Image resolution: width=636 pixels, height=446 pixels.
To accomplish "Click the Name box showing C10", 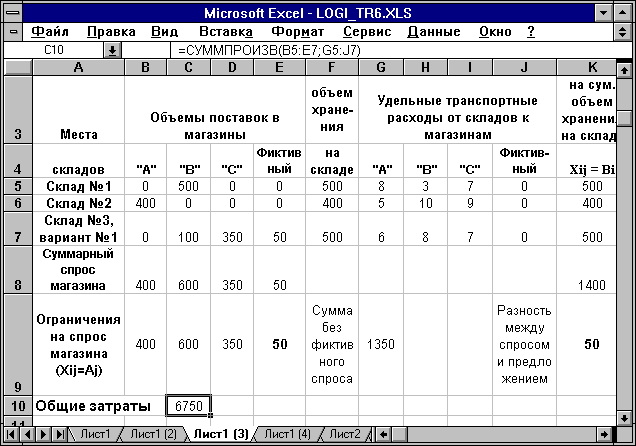I will pos(54,50).
